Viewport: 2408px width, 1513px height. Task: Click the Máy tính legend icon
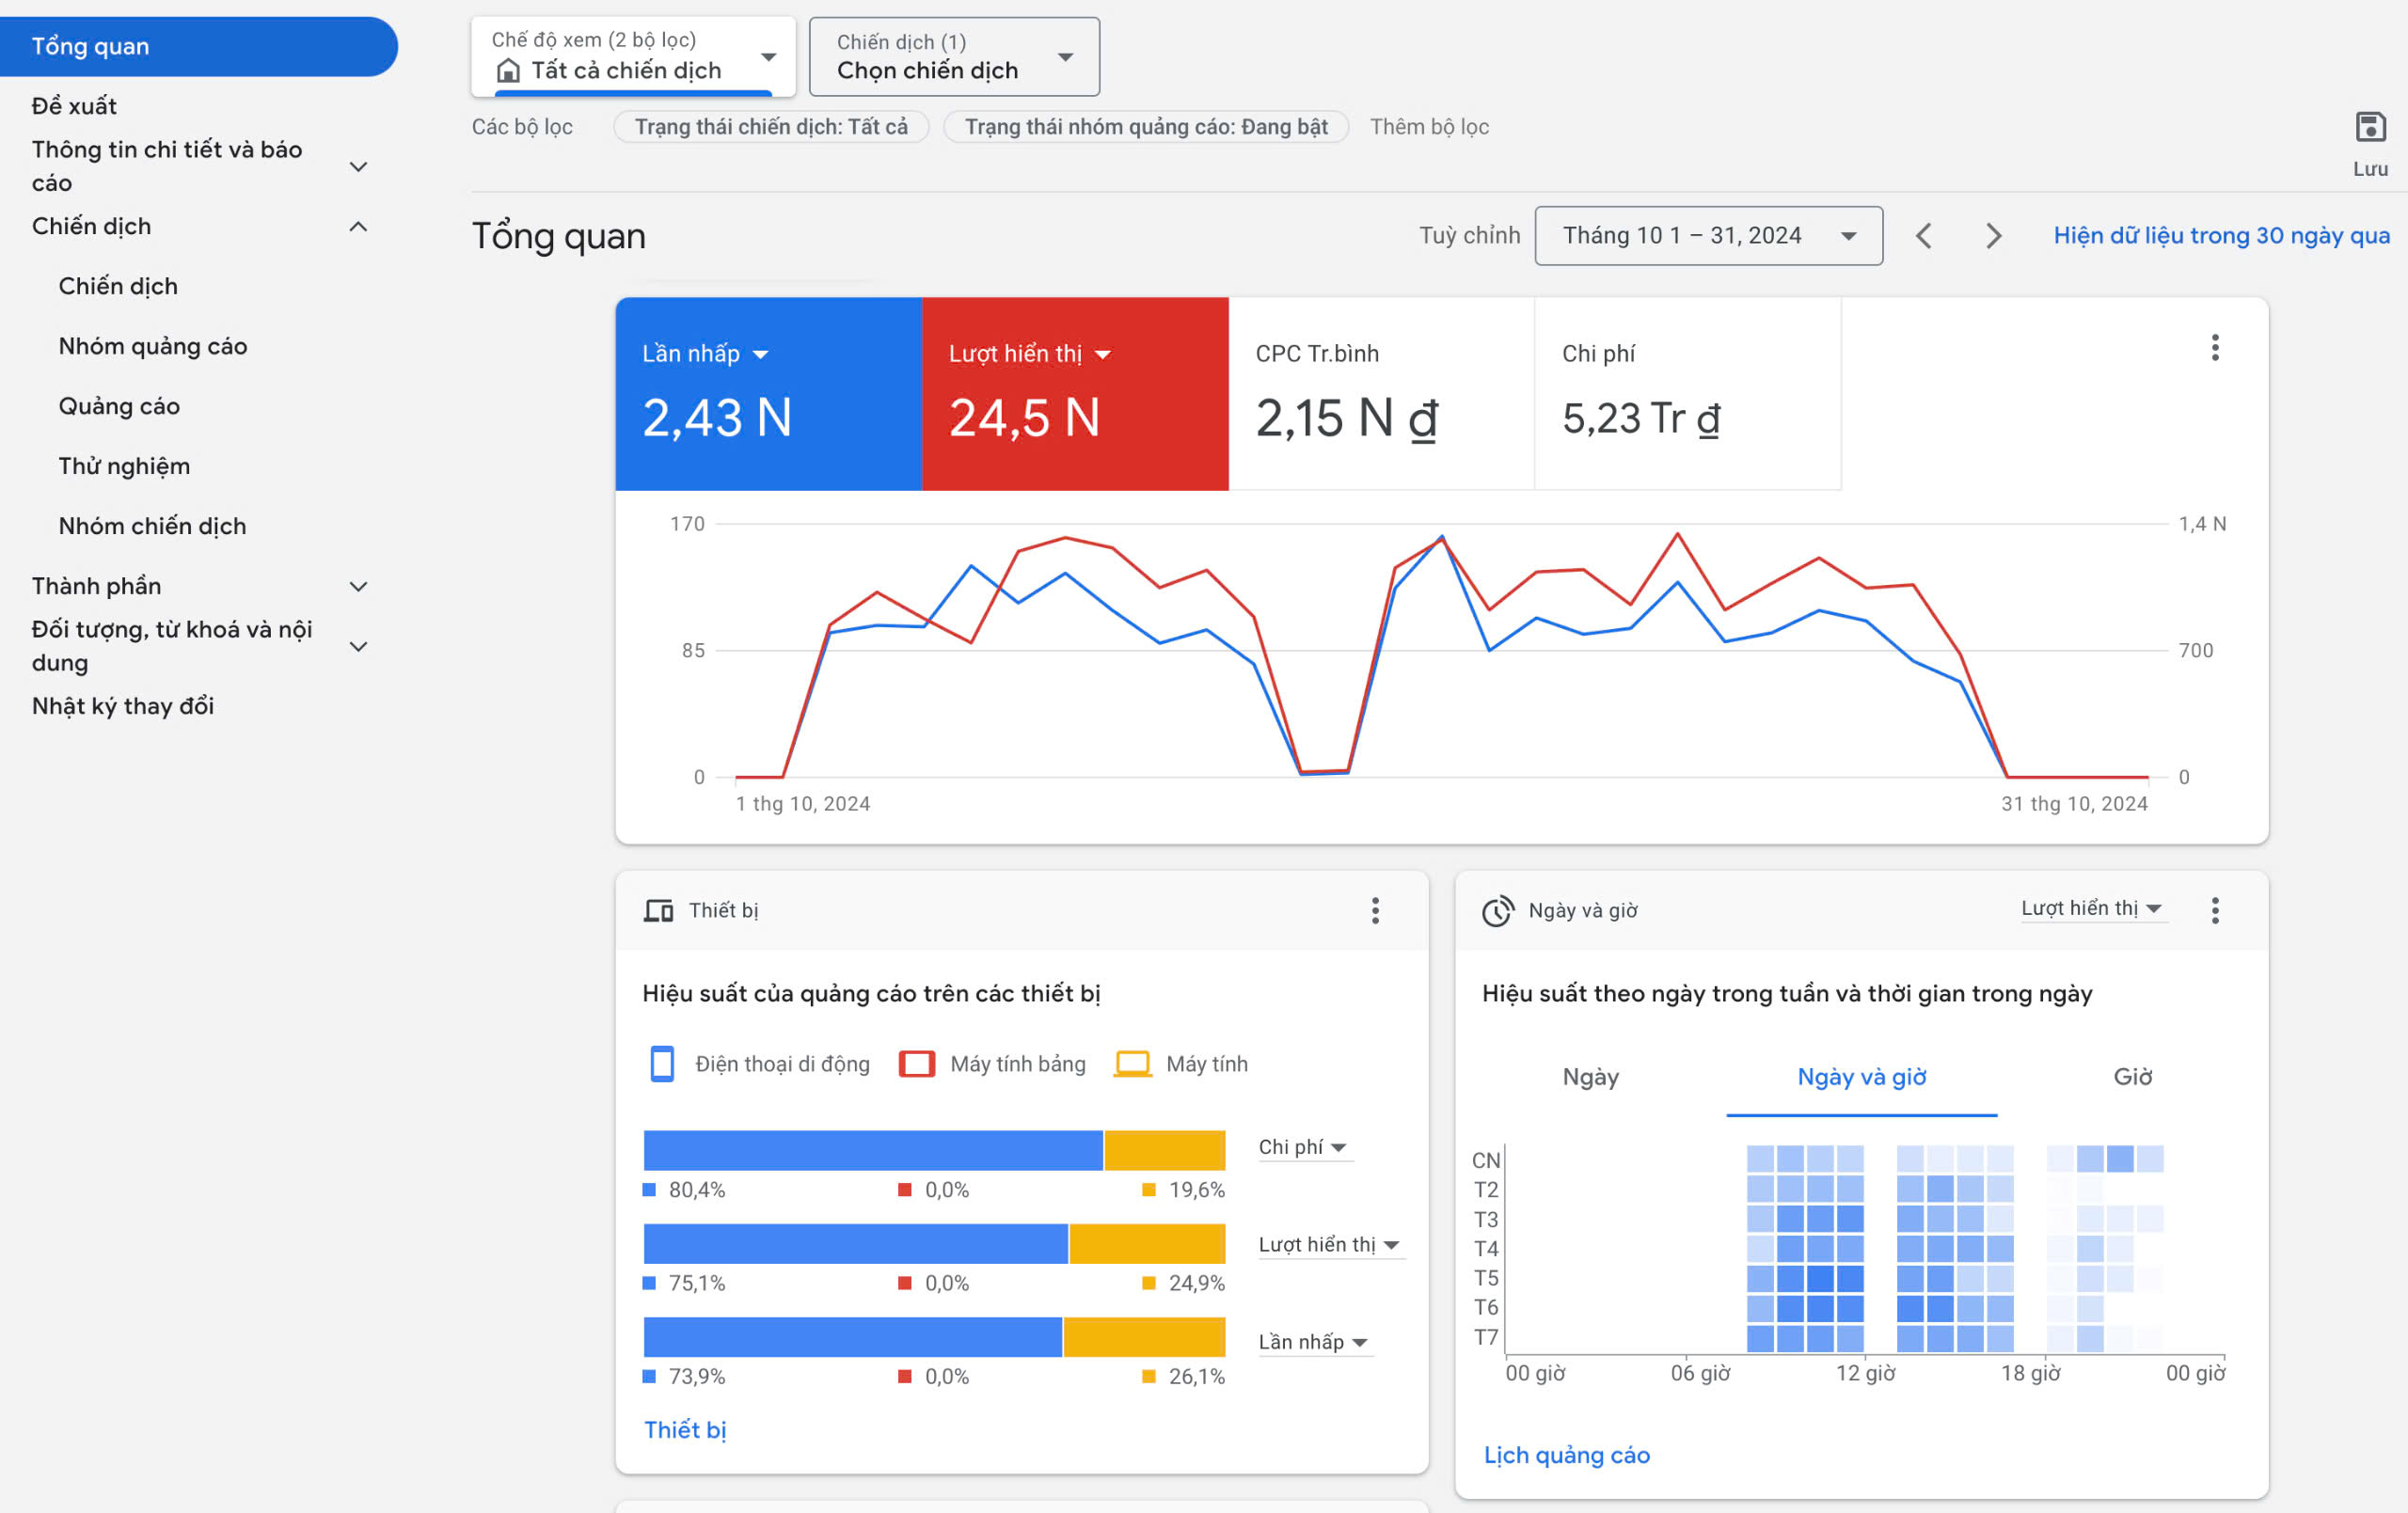point(1132,1064)
